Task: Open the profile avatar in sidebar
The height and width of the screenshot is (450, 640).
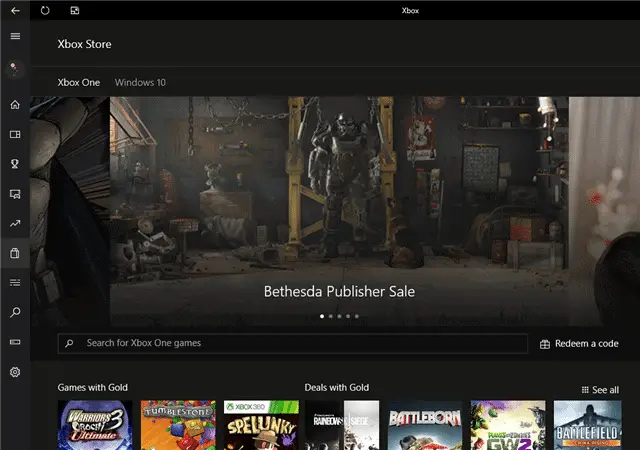Action: click(x=15, y=69)
